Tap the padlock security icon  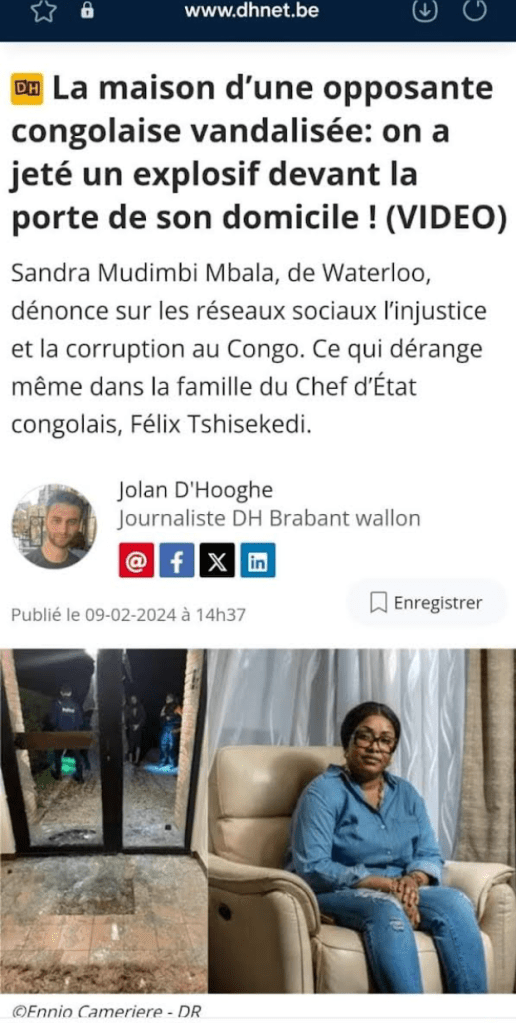(x=87, y=11)
